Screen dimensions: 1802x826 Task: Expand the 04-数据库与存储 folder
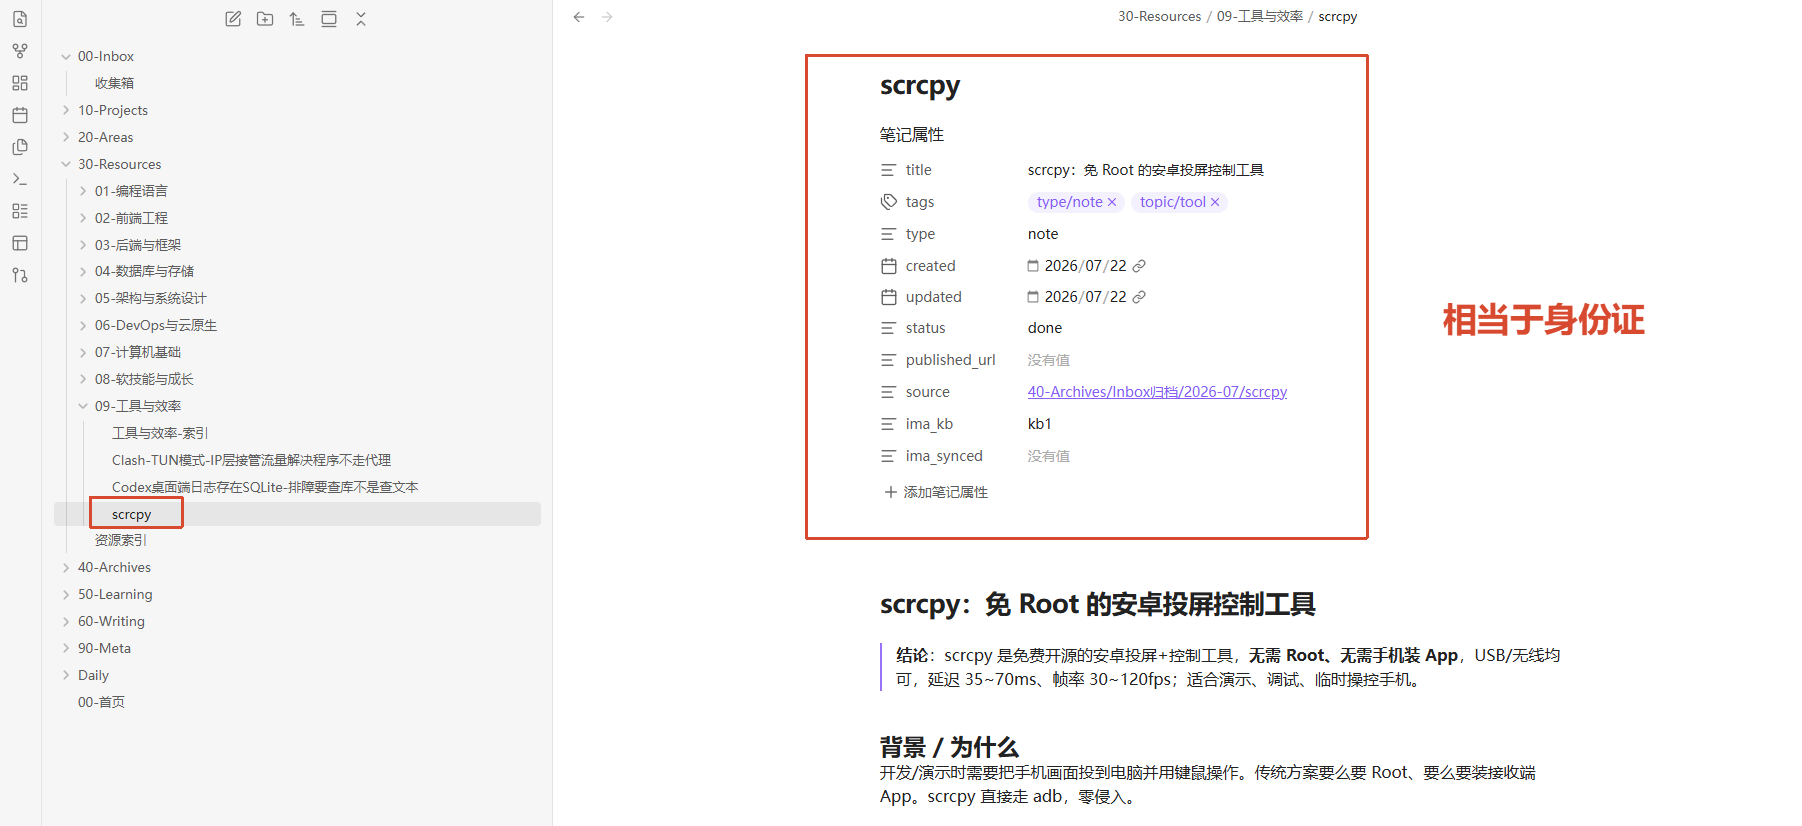coord(83,271)
